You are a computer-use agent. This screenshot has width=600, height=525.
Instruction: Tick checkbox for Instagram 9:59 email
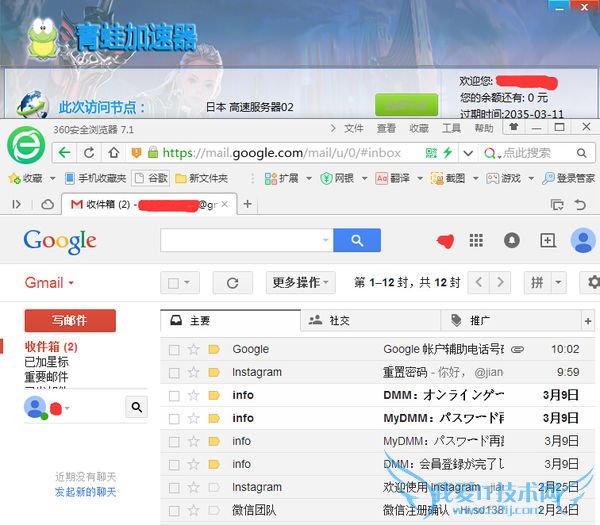pyautogui.click(x=174, y=373)
